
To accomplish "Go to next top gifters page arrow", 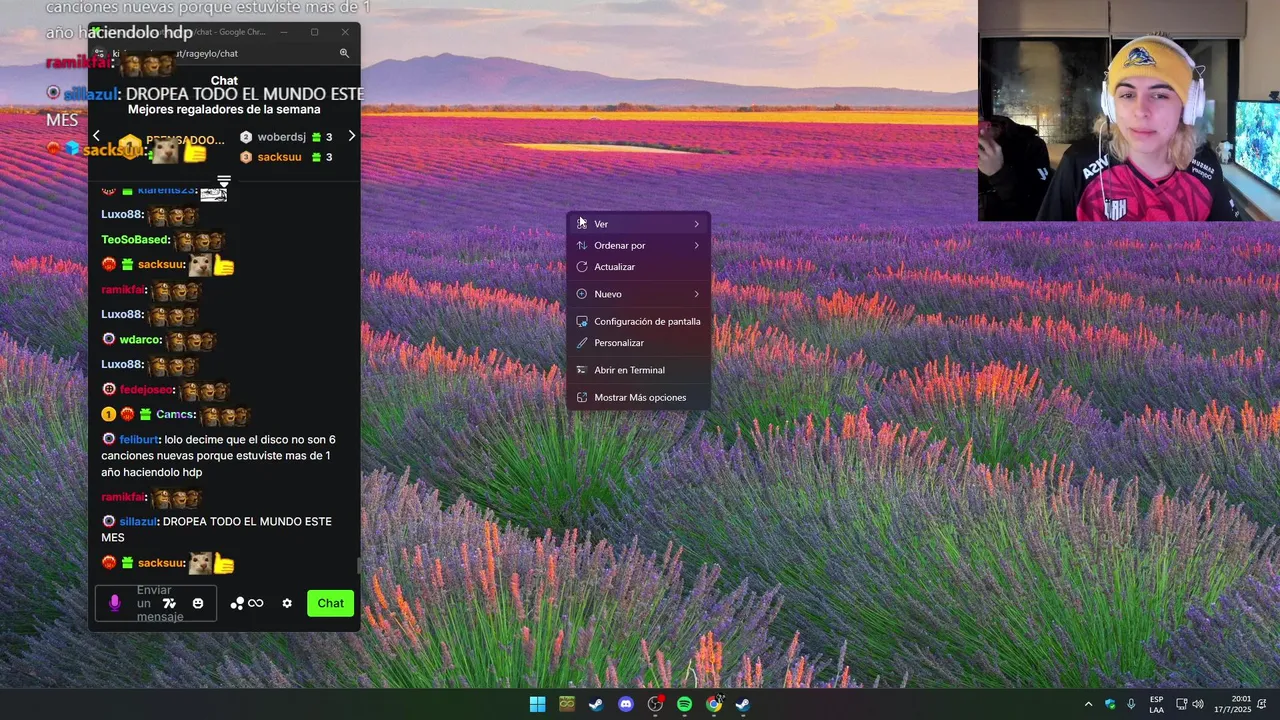I will [x=351, y=136].
